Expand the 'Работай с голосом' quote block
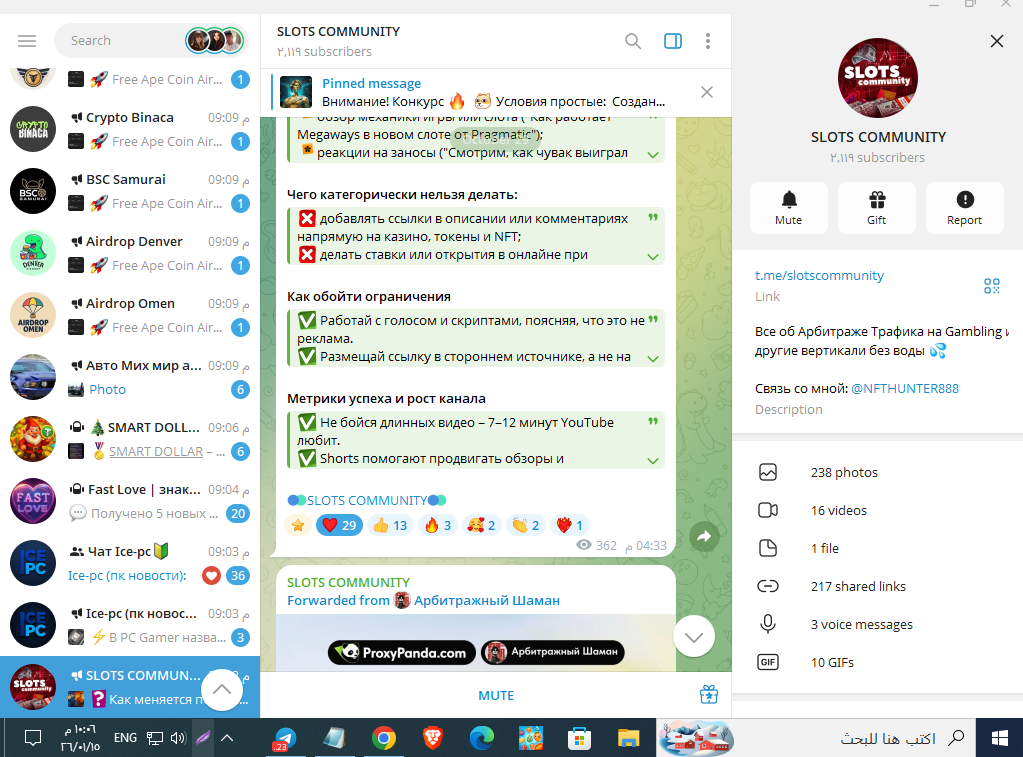The height and width of the screenshot is (757, 1023). tap(652, 358)
